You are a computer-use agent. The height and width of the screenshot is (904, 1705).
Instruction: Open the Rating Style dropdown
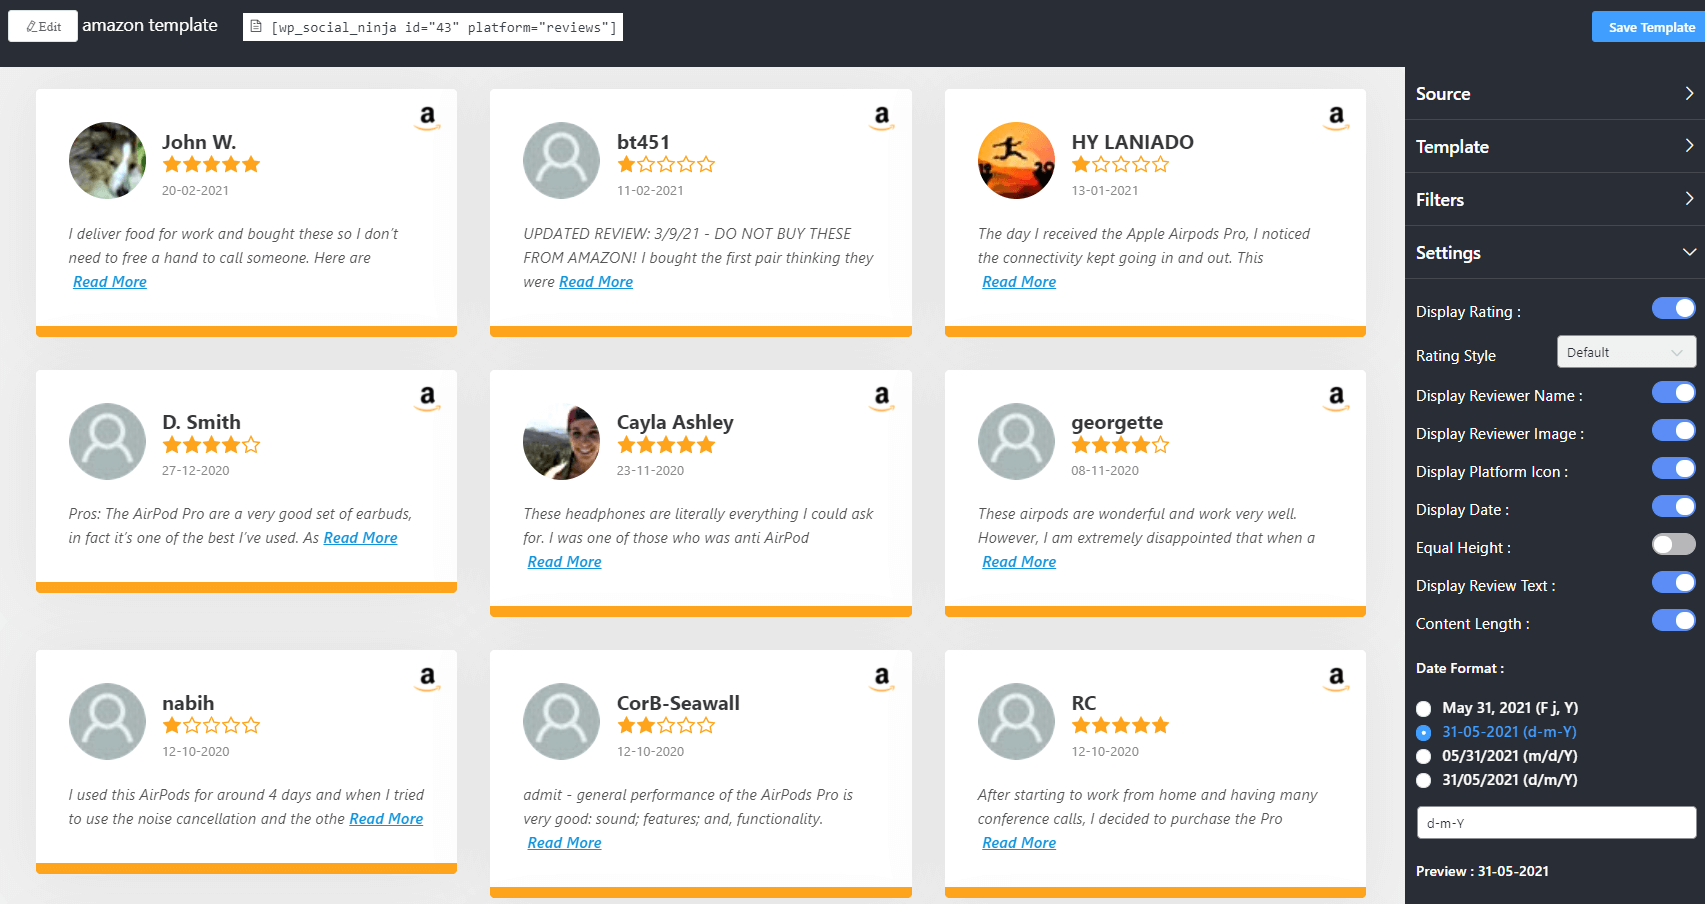click(x=1626, y=352)
